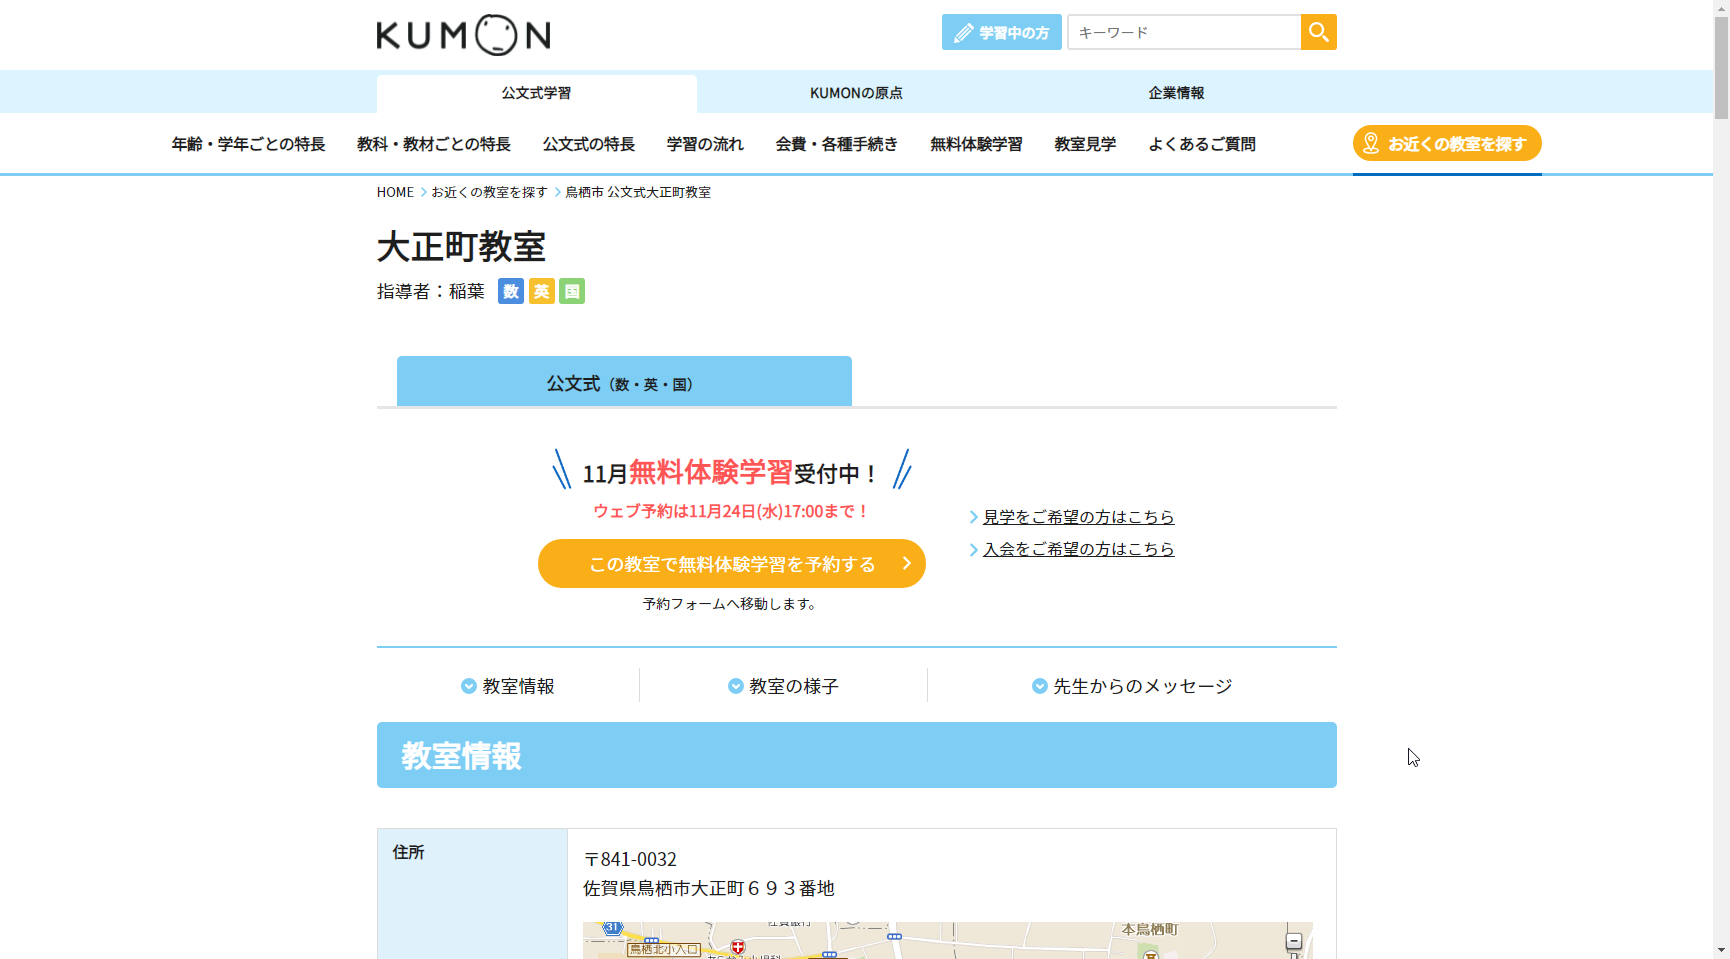
Task: Click the 指導者:稲葉 text
Action: pyautogui.click(x=431, y=291)
